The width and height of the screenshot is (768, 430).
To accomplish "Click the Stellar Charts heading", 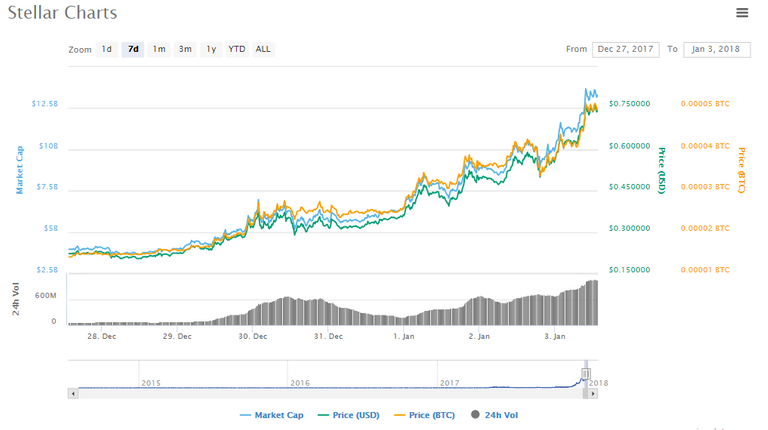I will 63,13.
